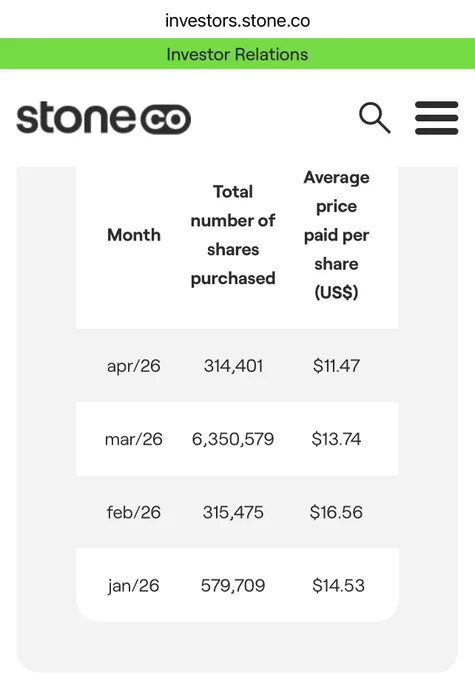This screenshot has width=475, height=680.
Task: Tap the investors.stone.co address bar
Action: [x=237, y=20]
